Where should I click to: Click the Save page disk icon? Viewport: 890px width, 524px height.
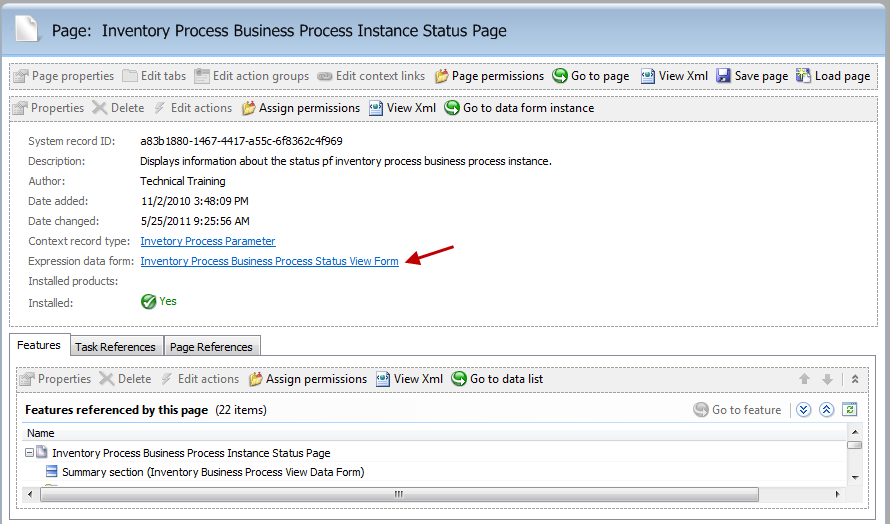[723, 76]
